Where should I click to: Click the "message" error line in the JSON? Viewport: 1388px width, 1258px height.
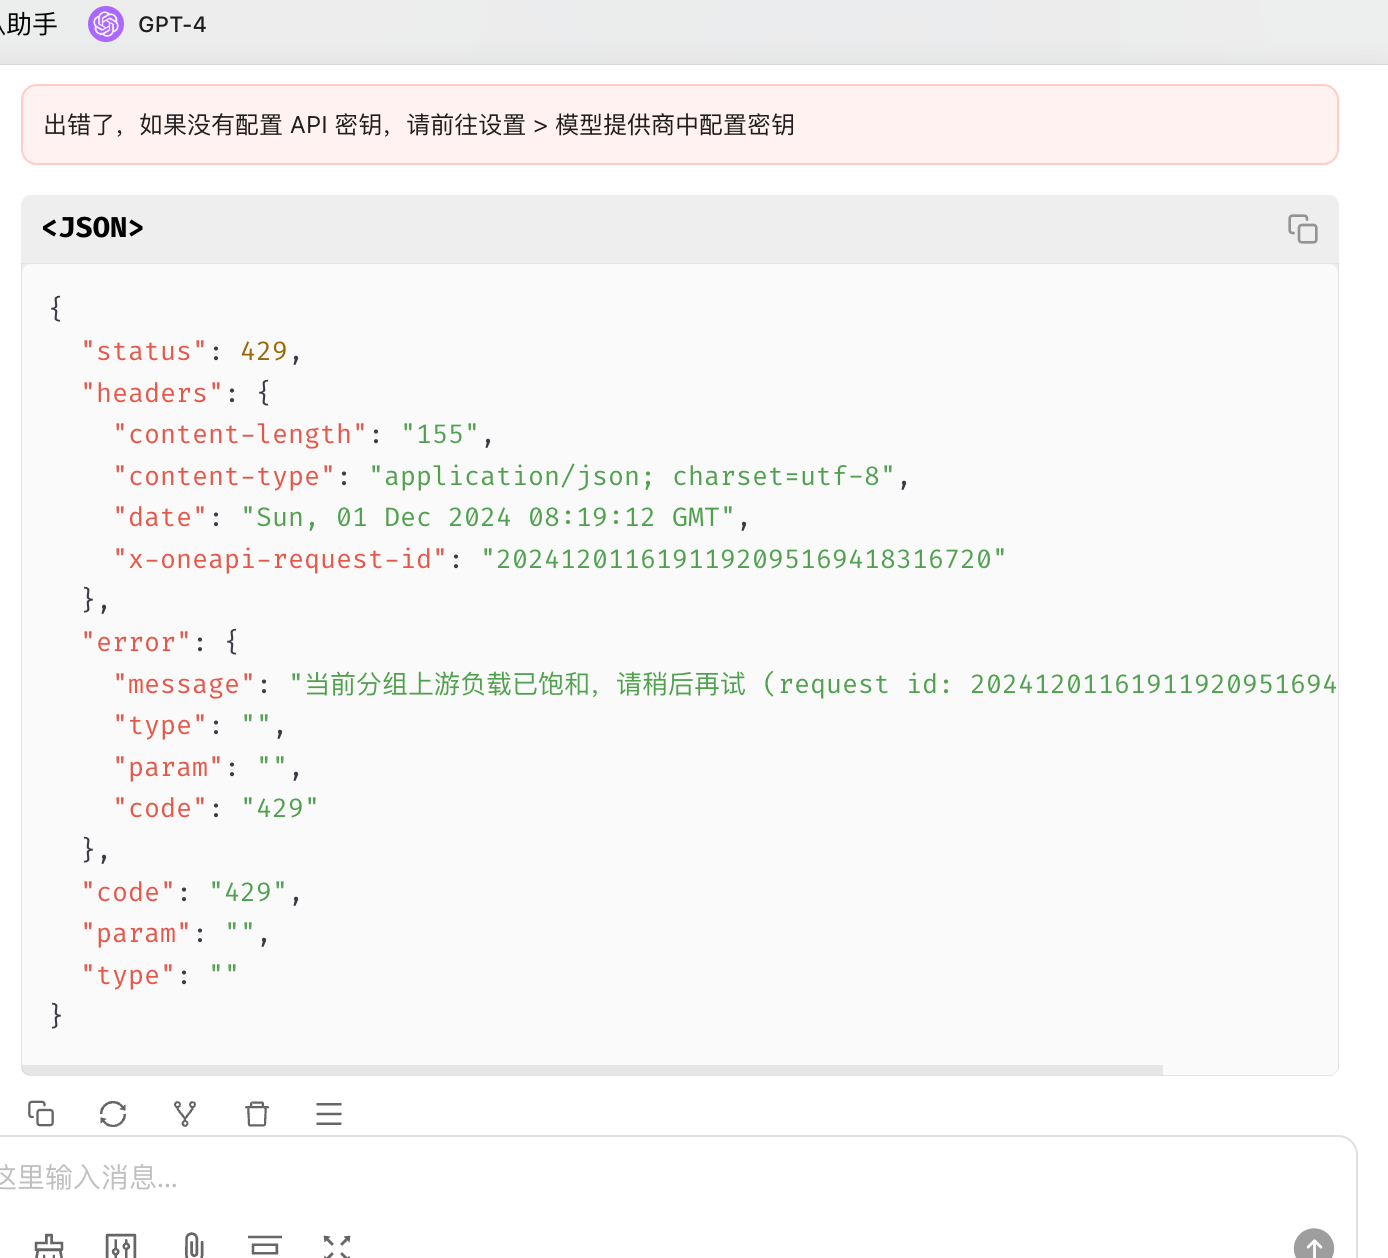tap(725, 684)
